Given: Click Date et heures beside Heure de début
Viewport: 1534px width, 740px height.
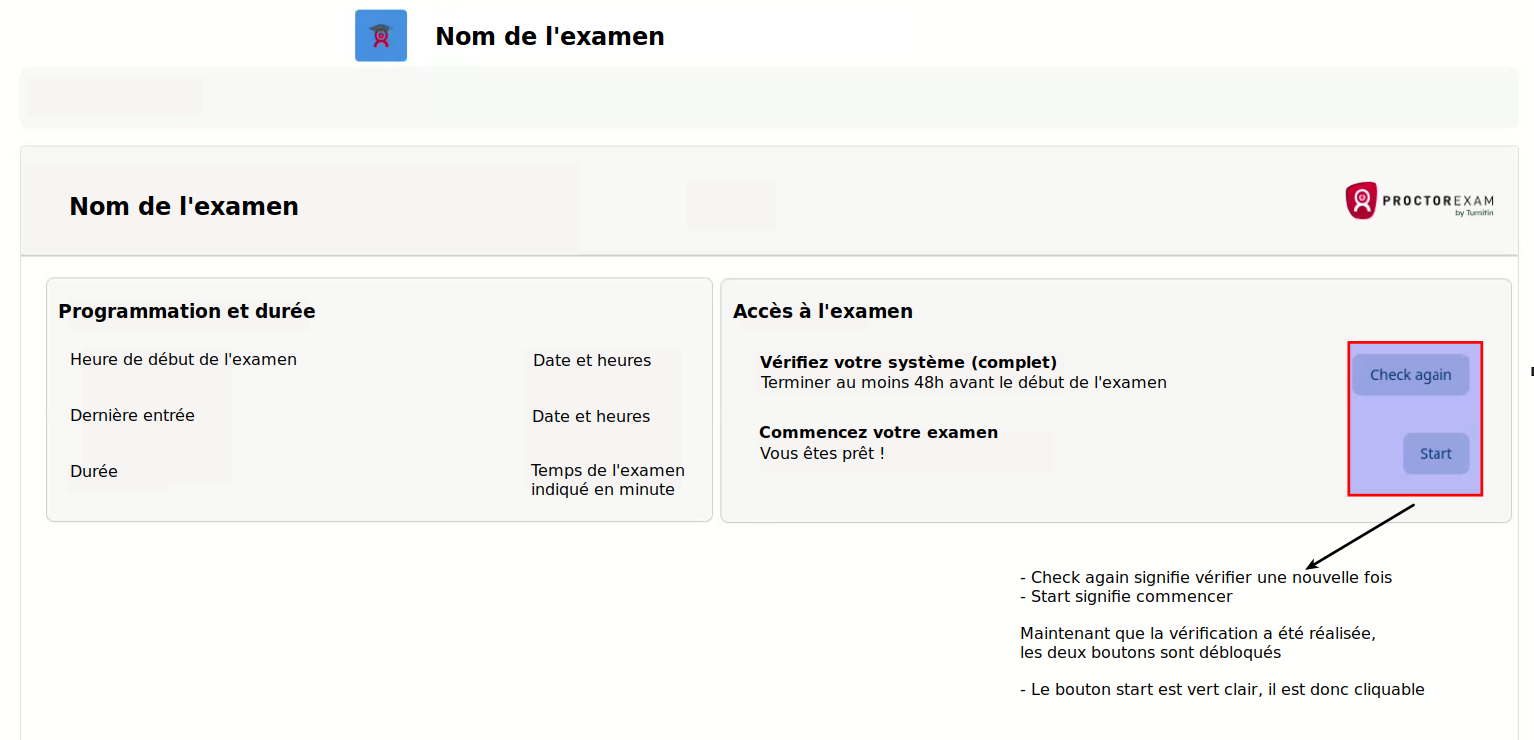Looking at the screenshot, I should tap(591, 360).
